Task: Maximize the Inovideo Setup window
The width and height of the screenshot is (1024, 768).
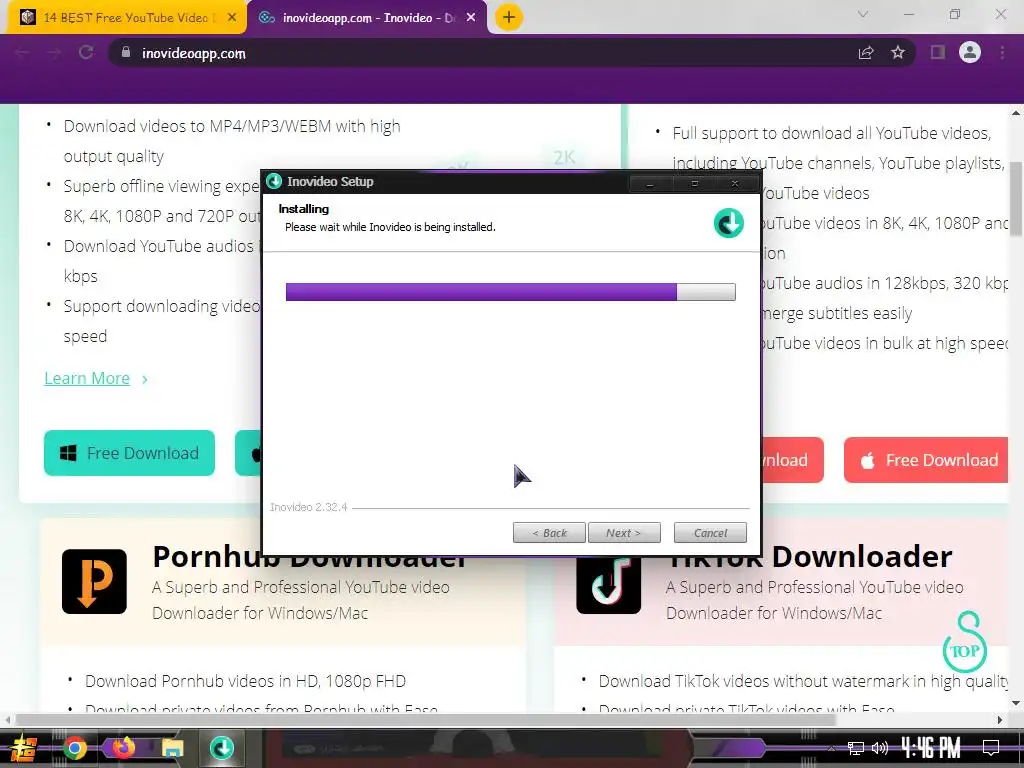Action: point(695,184)
